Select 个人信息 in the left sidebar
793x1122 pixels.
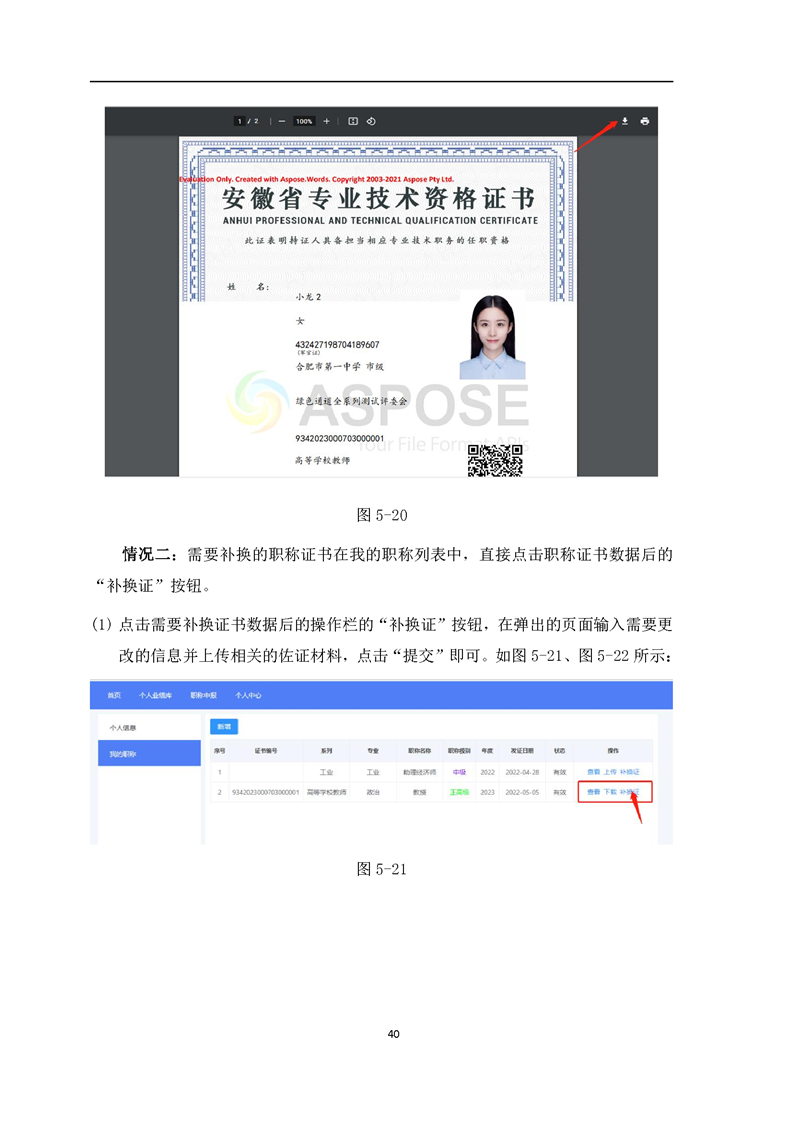[x=123, y=727]
